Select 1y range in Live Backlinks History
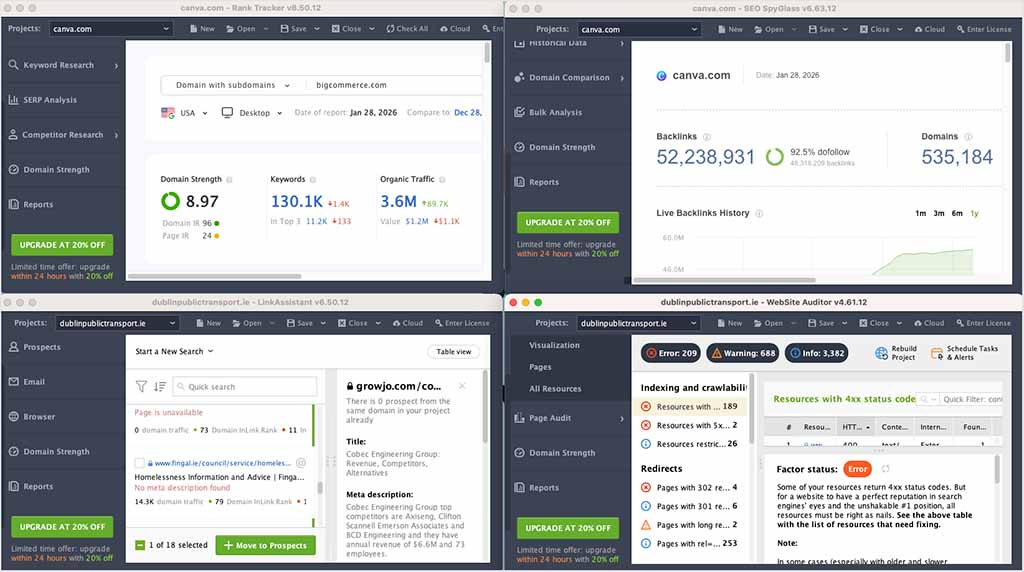This screenshot has width=1024, height=572. 974,214
